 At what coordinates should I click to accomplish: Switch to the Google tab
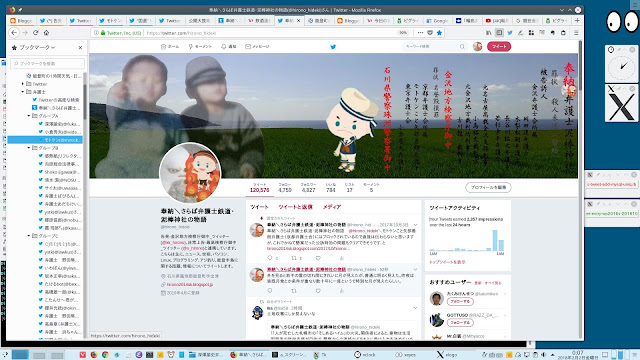[x=437, y=20]
